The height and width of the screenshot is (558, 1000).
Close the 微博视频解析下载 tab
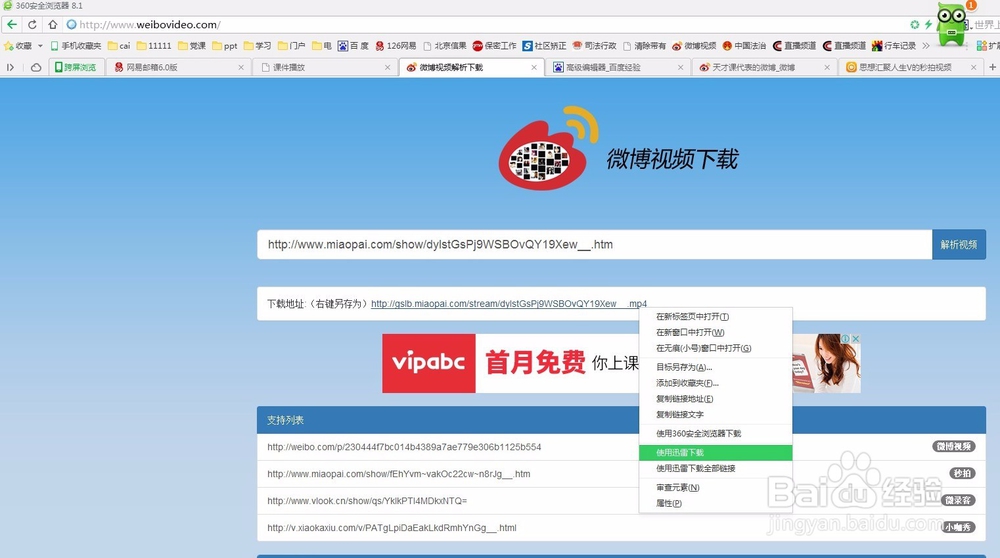tap(534, 67)
